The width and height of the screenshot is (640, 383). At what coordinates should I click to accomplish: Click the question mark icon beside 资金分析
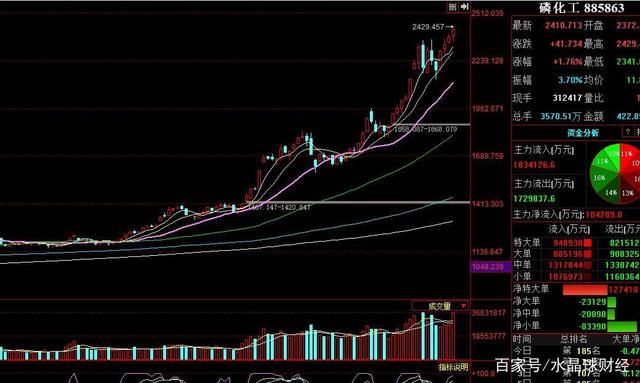pyautogui.click(x=628, y=132)
